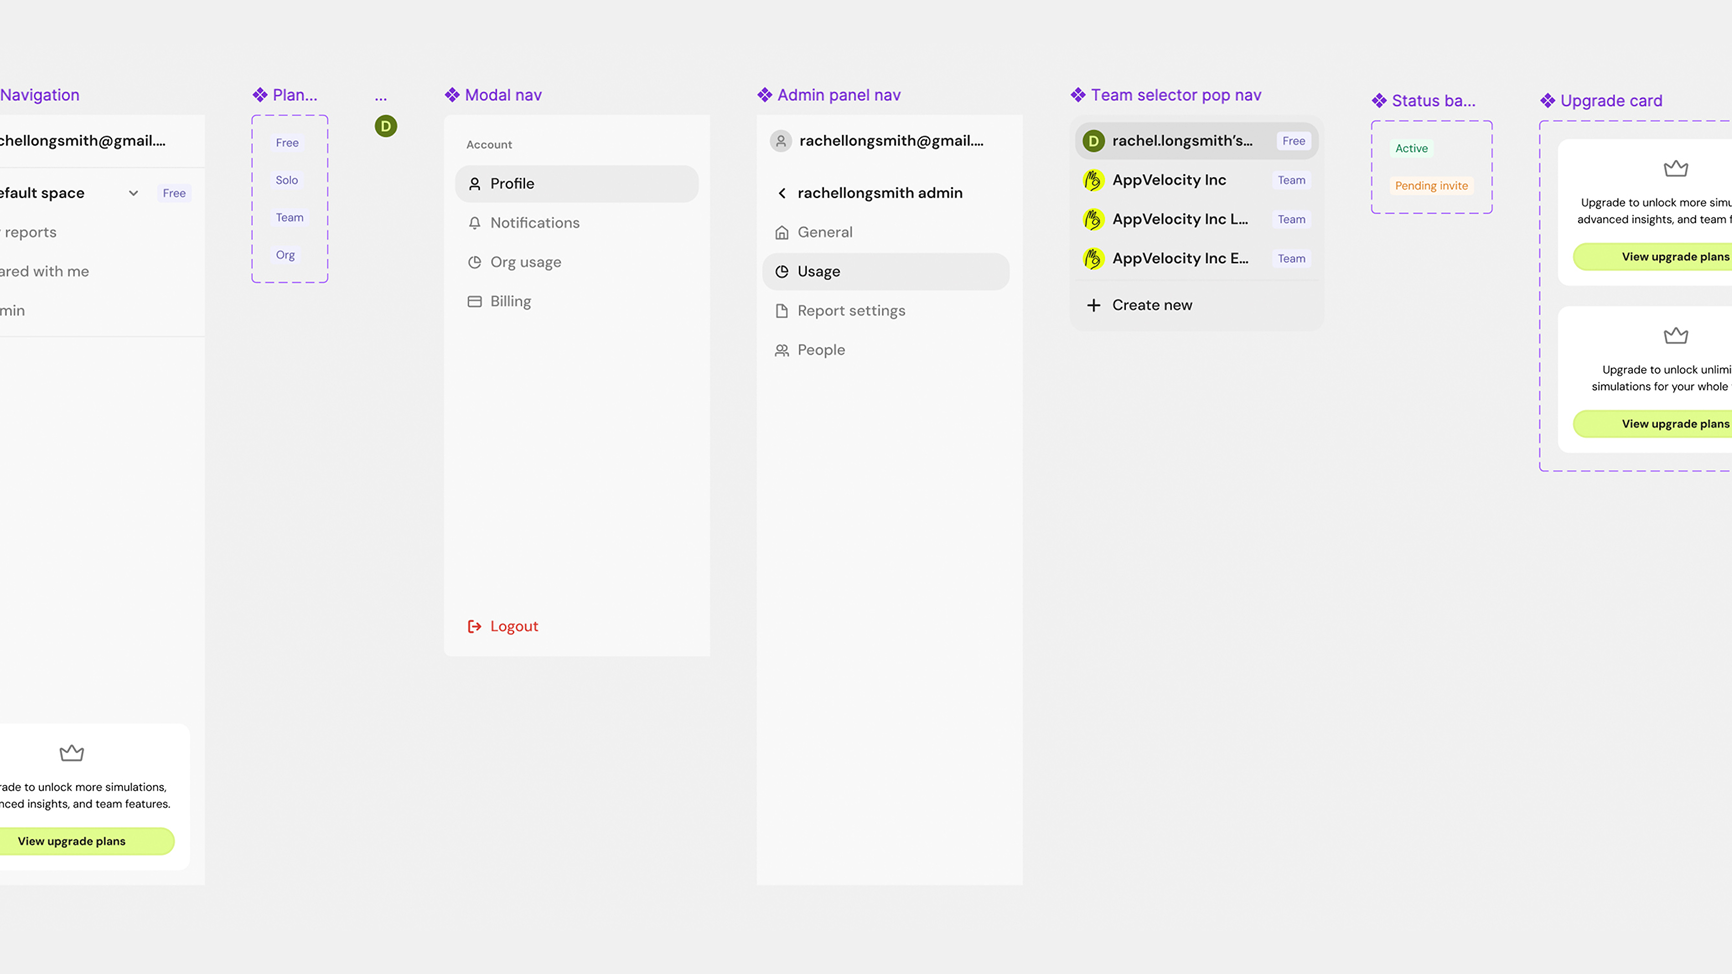This screenshot has width=1732, height=974.
Task: Select the AppVelocity Inc E... team row
Action: pos(1196,258)
